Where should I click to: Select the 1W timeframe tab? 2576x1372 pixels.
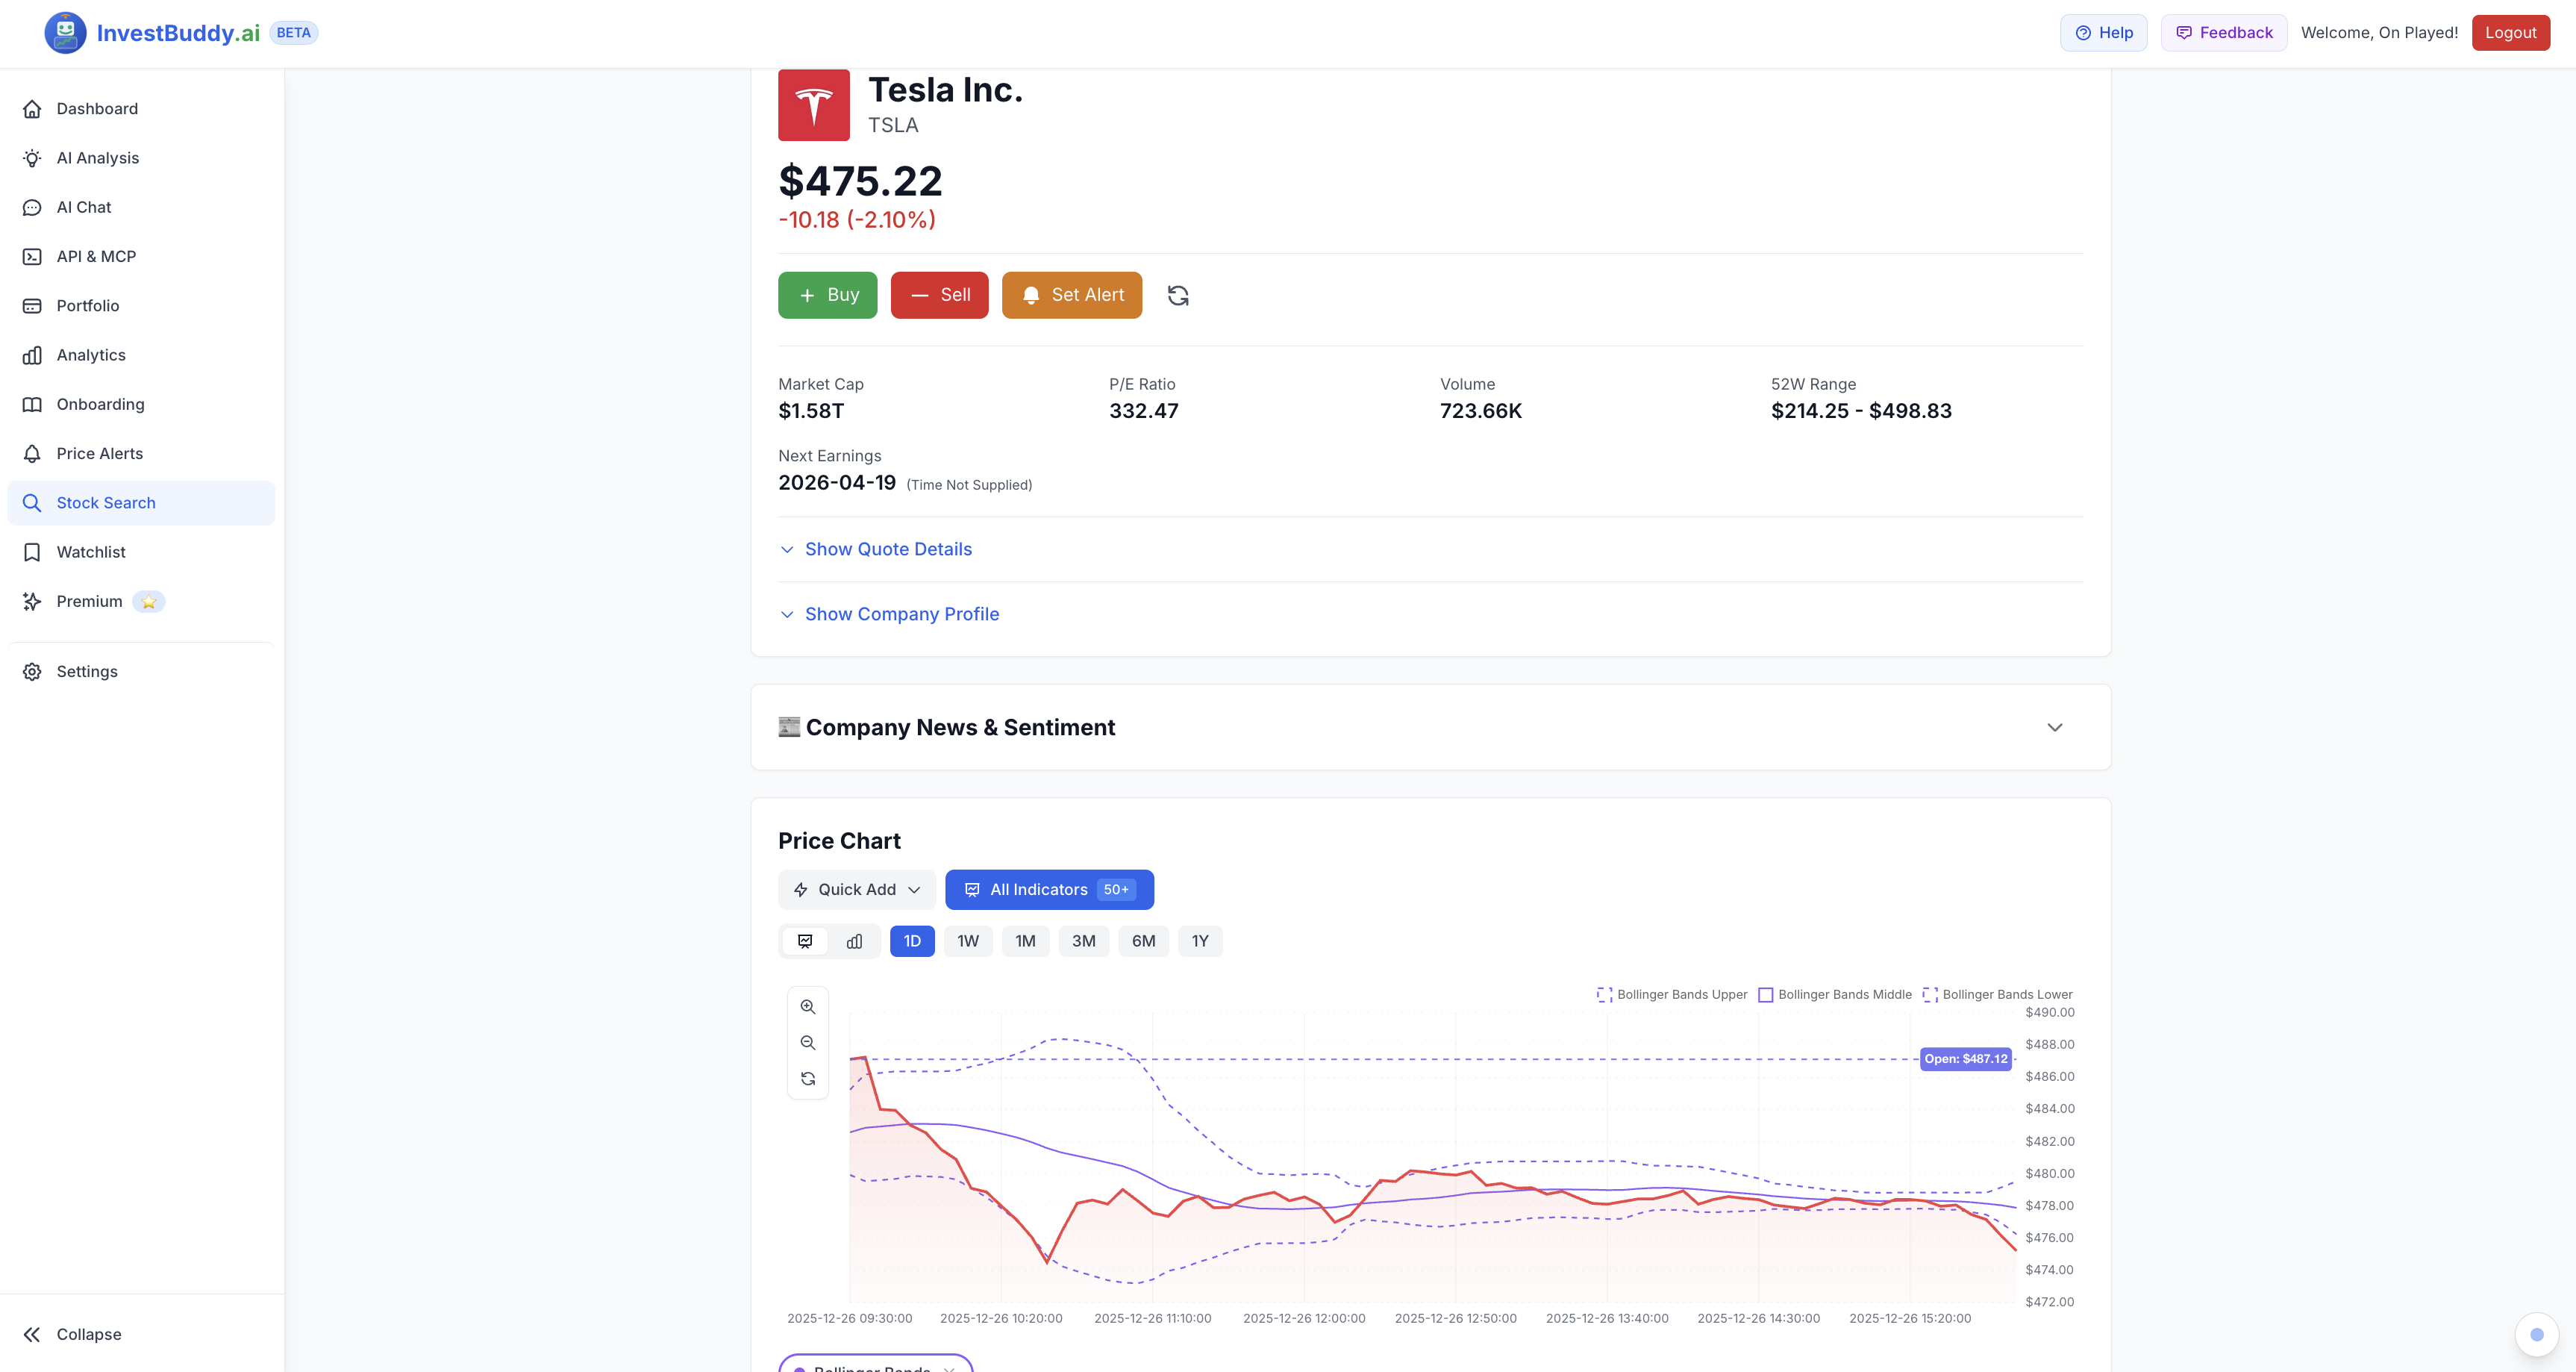[x=966, y=941]
